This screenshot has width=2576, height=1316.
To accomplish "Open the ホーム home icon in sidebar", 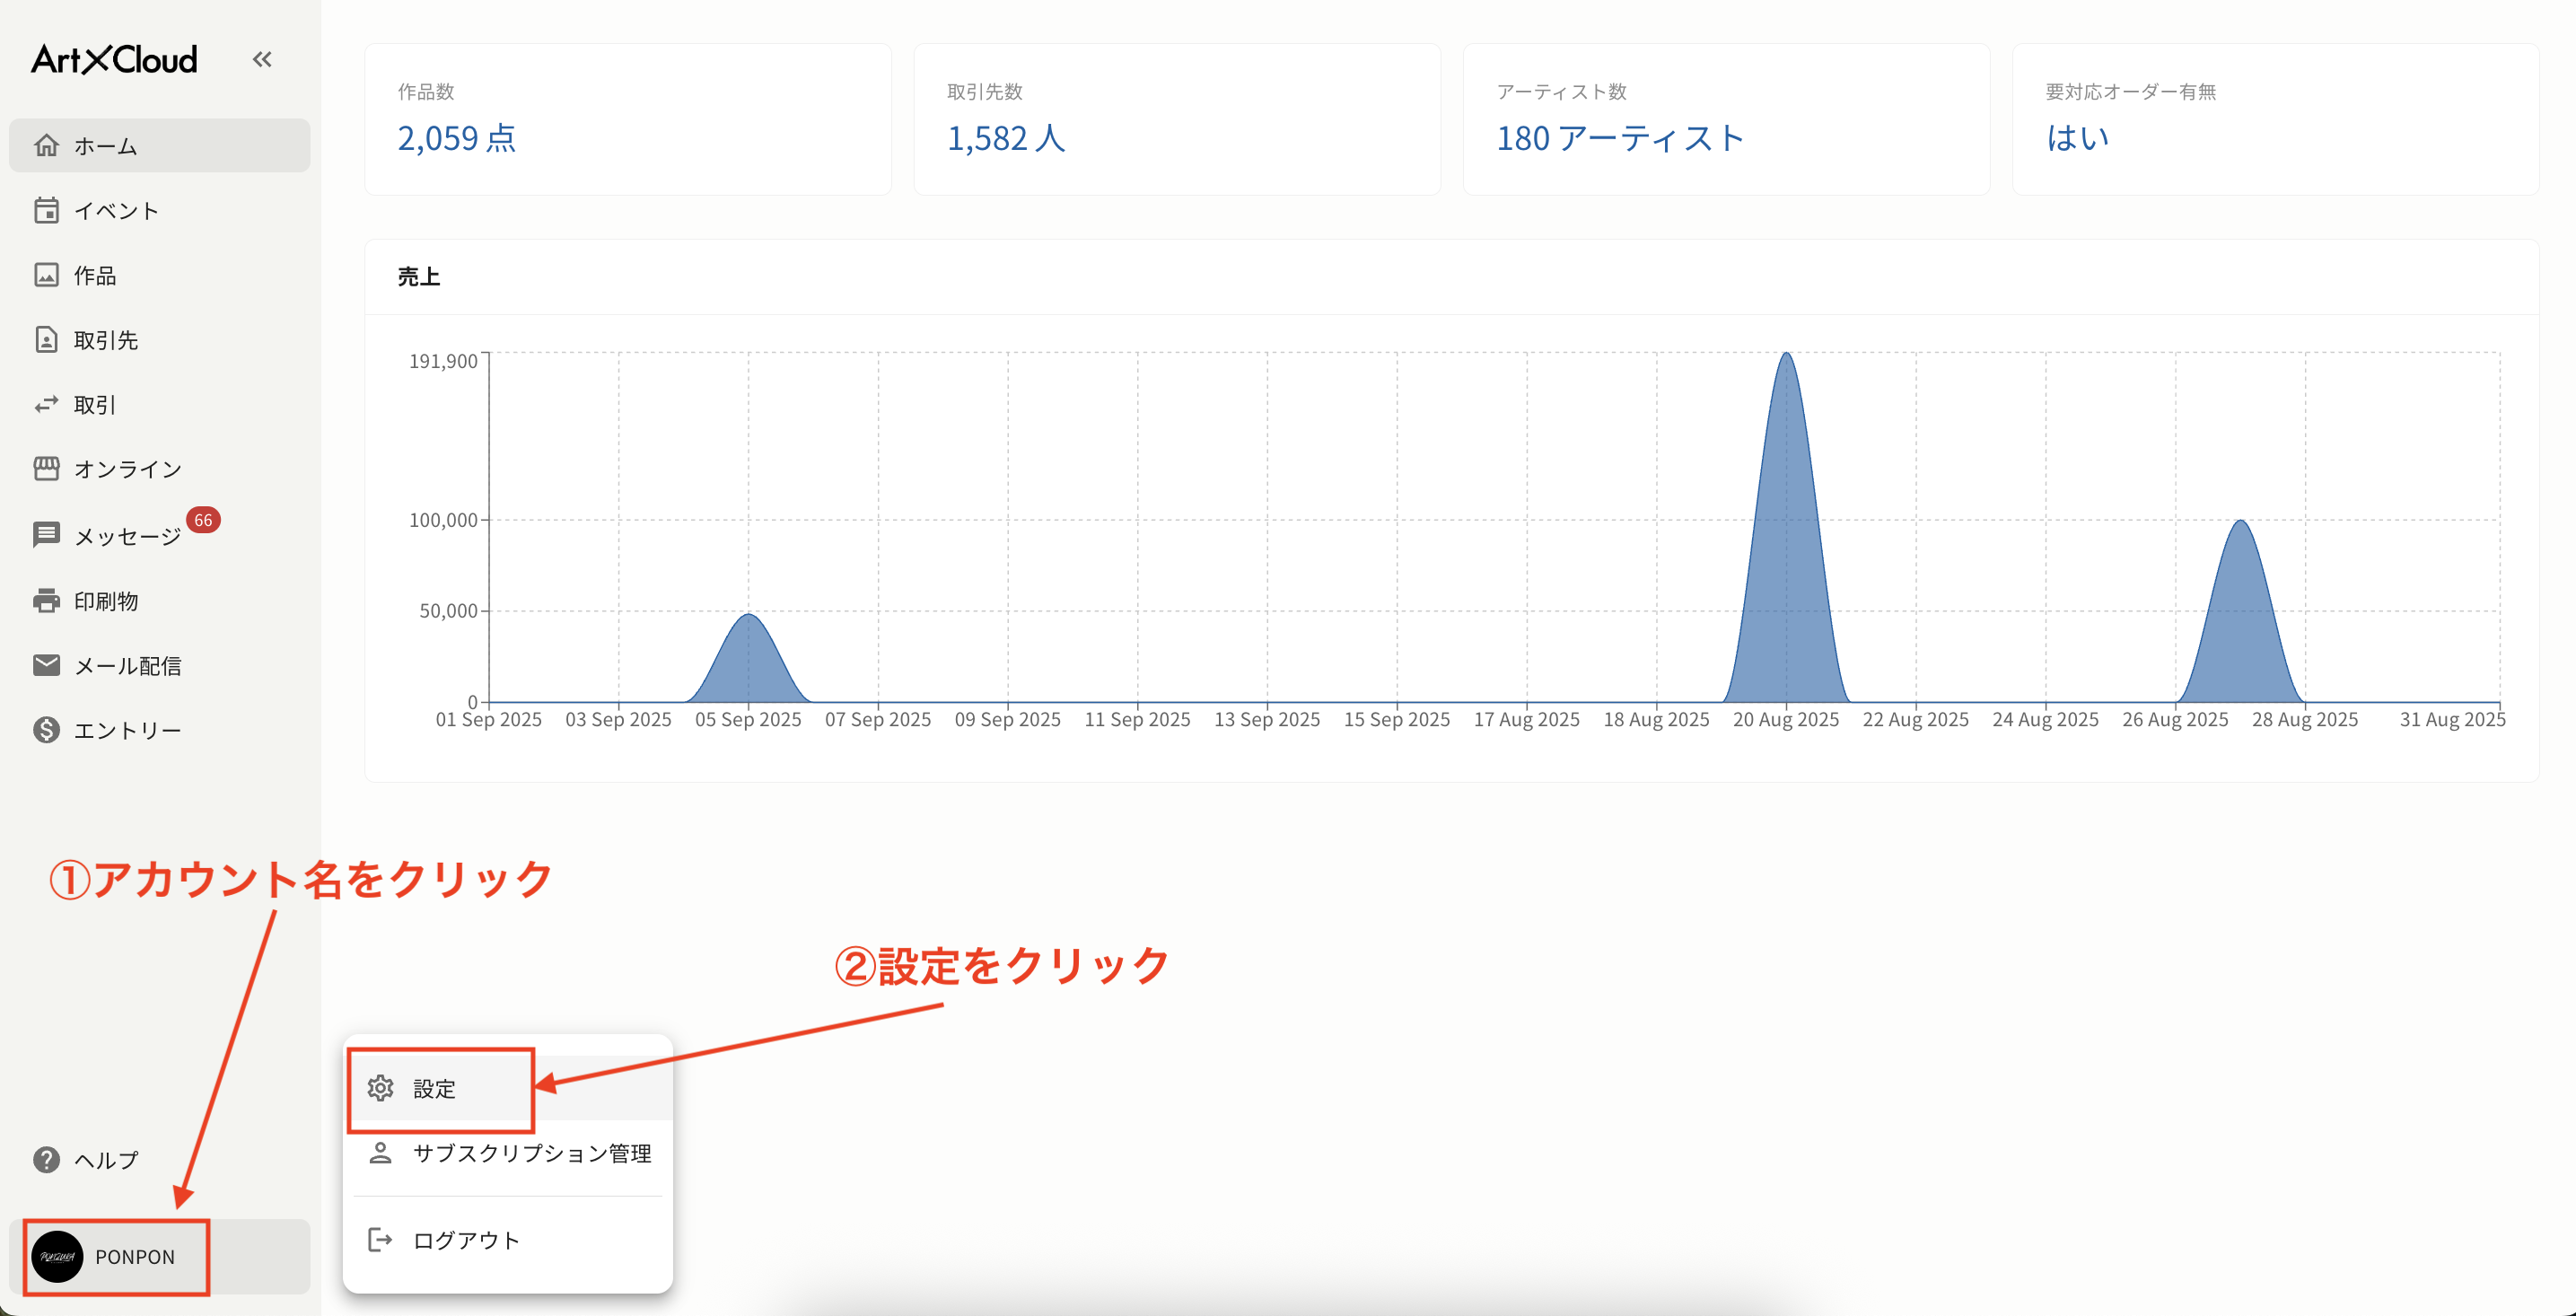I will pyautogui.click(x=47, y=145).
